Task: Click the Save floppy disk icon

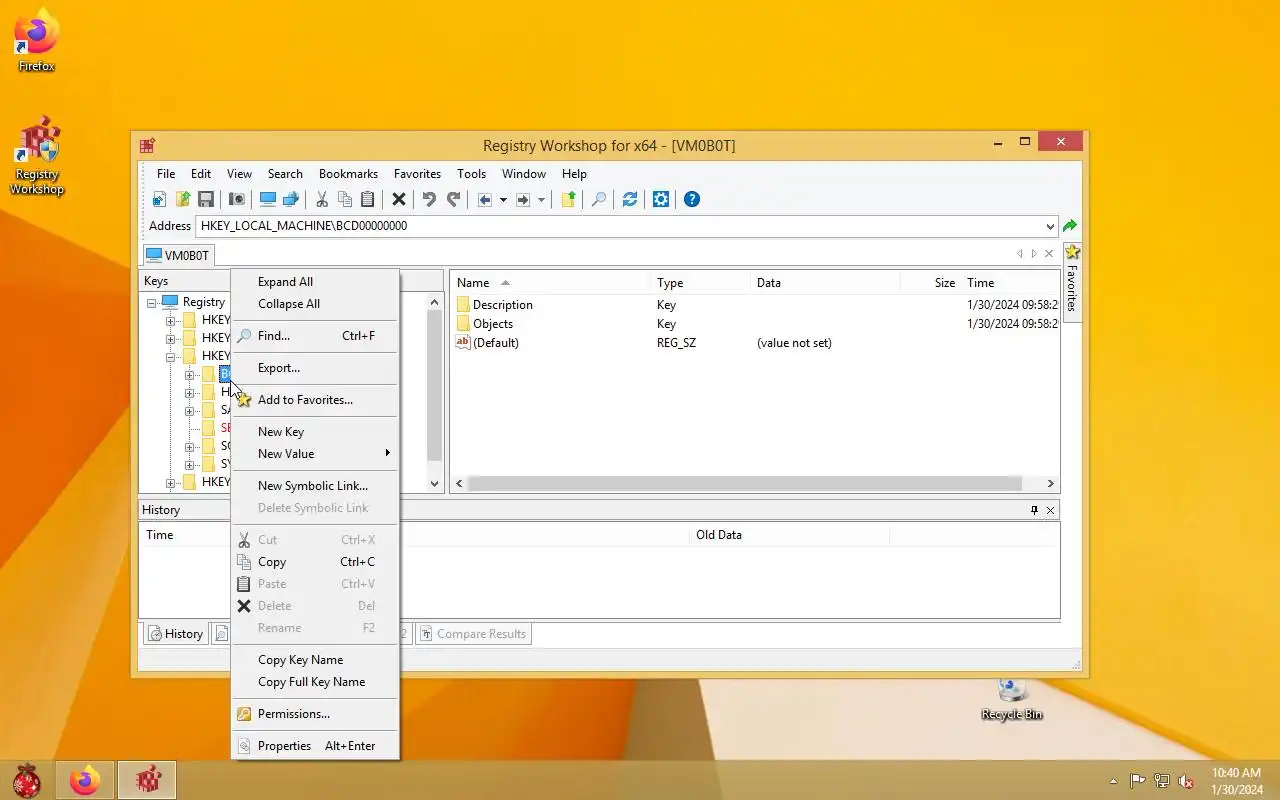Action: coord(206,200)
